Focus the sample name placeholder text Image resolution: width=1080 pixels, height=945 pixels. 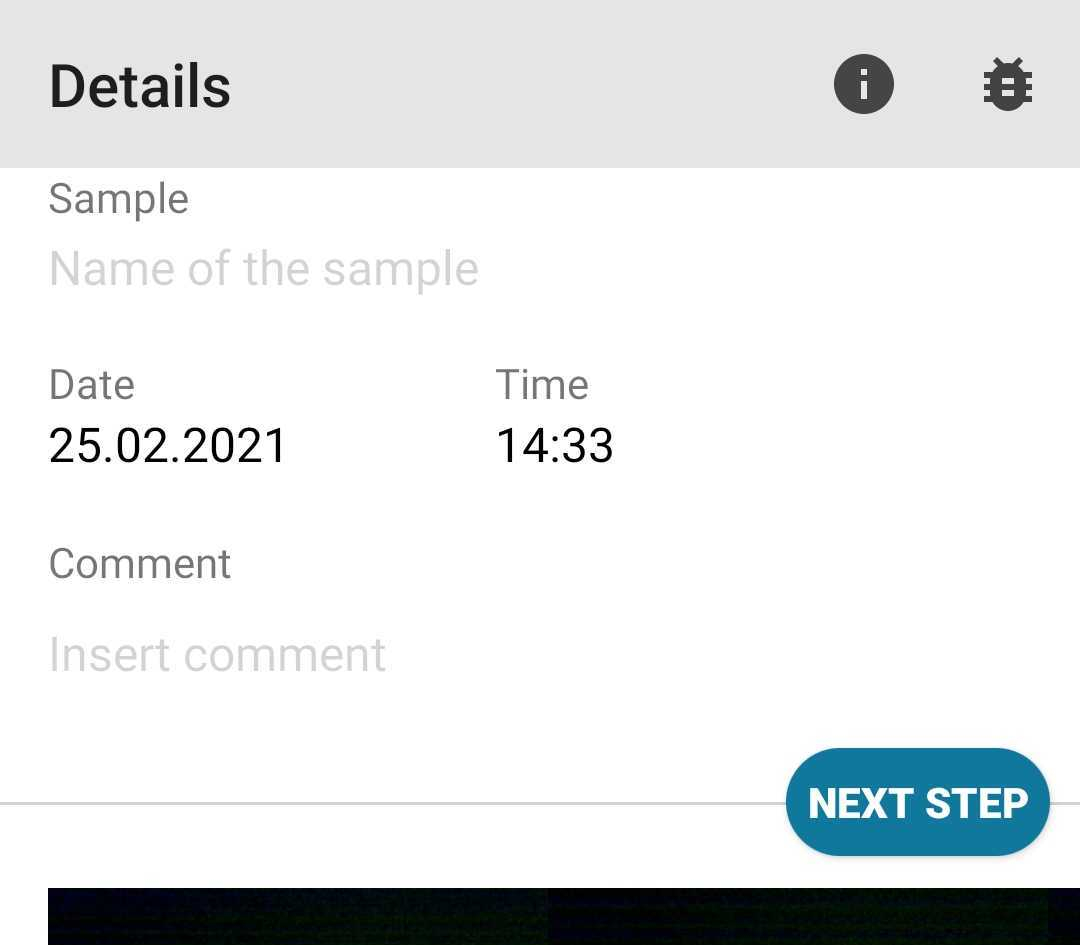264,269
